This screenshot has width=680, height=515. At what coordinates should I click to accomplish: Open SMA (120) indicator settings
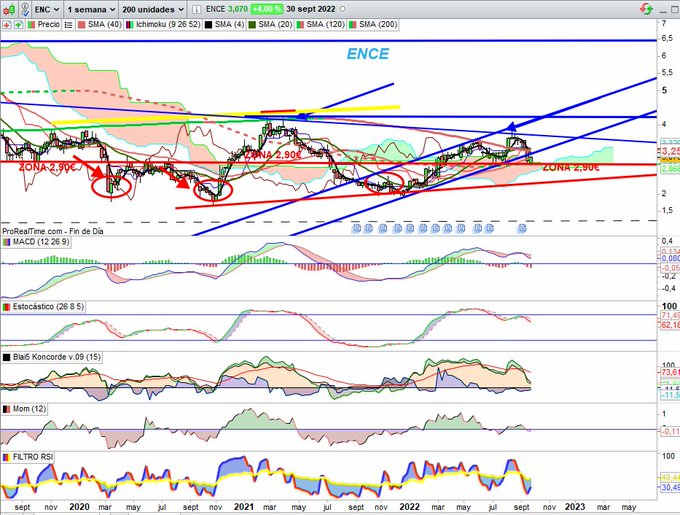[x=320, y=25]
